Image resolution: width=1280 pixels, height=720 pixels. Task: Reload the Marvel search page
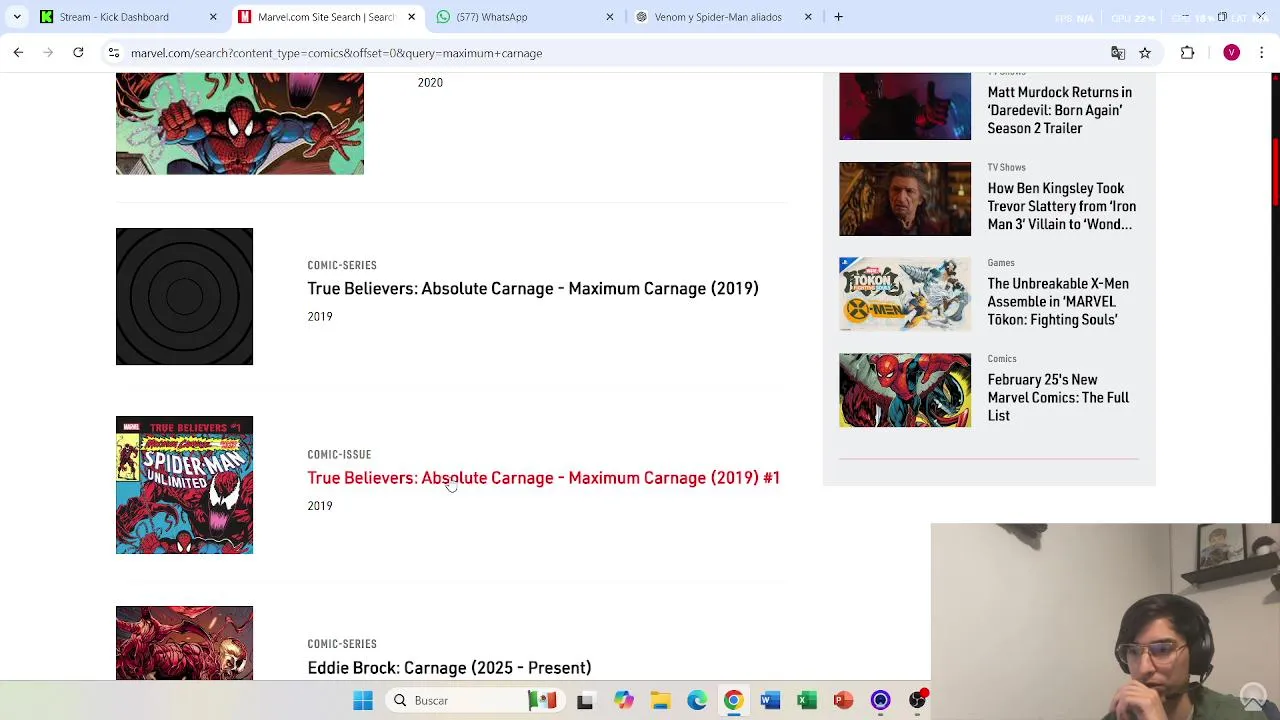coord(78,53)
